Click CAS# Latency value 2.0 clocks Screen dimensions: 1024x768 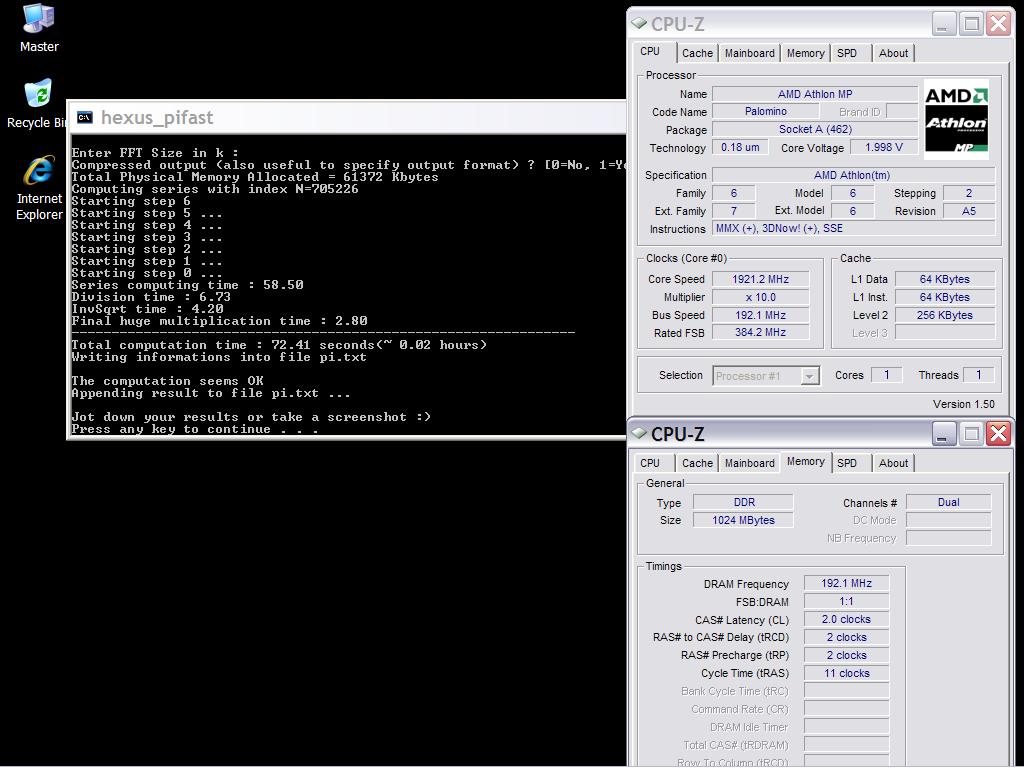click(x=846, y=619)
